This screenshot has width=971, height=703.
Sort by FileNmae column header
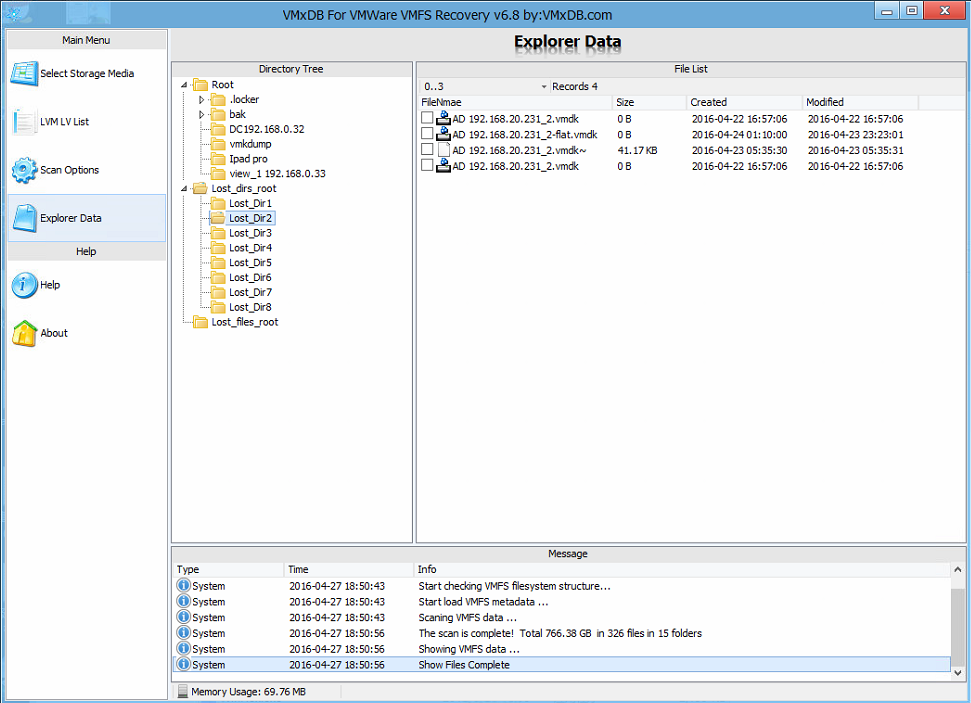[515, 102]
